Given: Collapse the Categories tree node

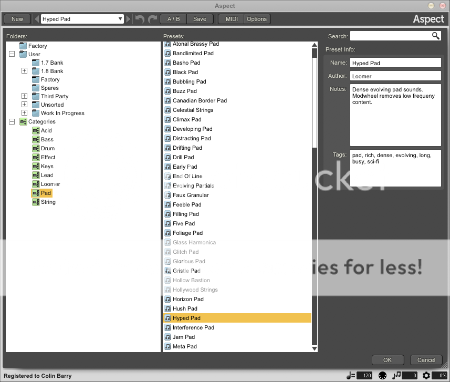Looking at the screenshot, I should (x=12, y=122).
